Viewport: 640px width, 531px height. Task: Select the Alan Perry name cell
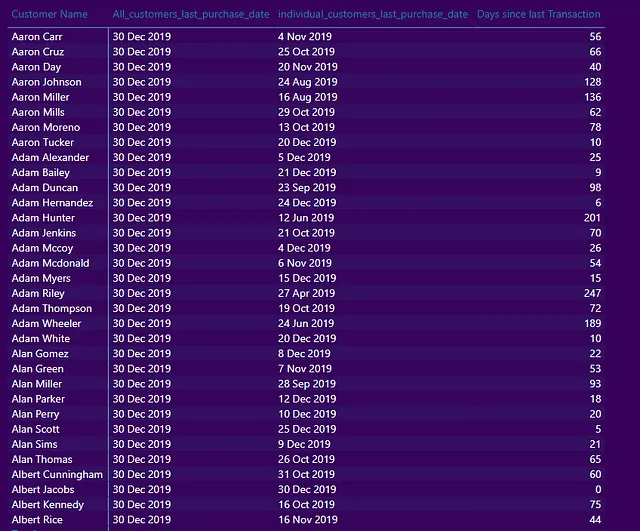tap(36, 414)
